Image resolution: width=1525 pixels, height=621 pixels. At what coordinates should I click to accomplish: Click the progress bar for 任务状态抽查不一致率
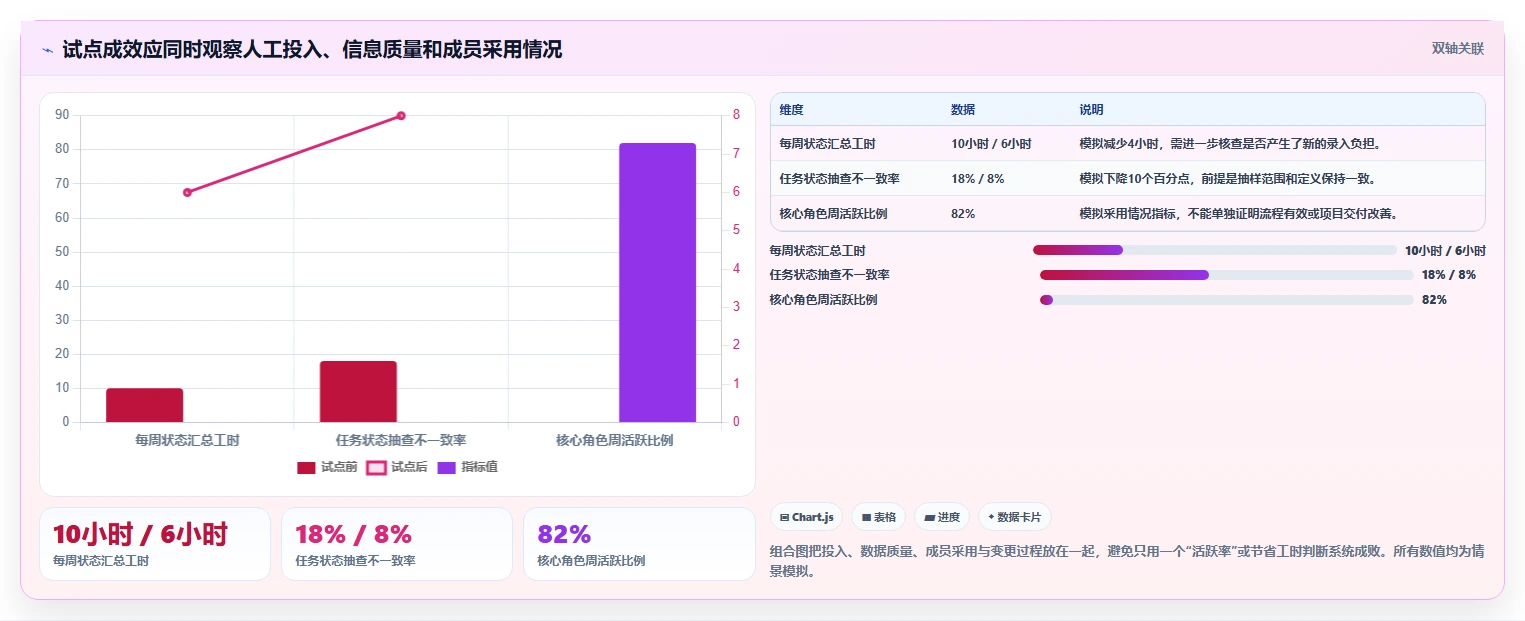coord(1226,275)
